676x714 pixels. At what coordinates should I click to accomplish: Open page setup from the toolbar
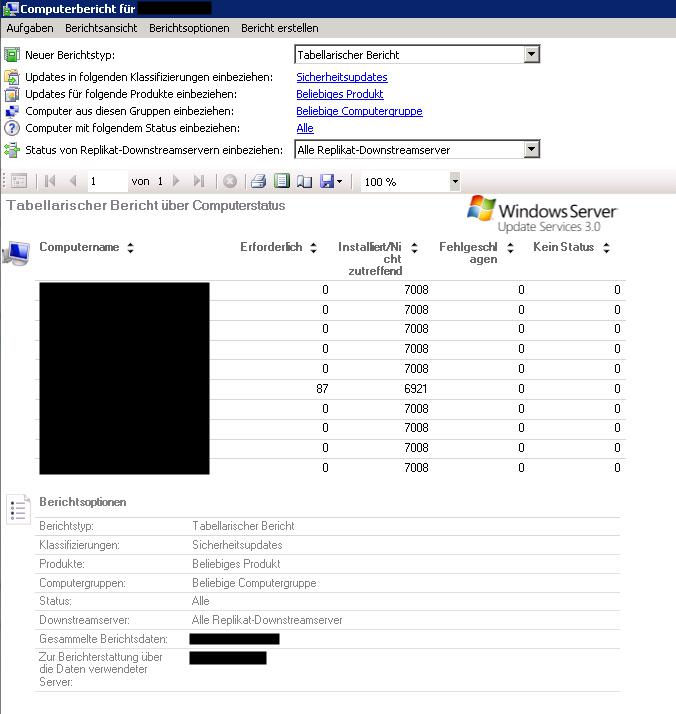[304, 181]
